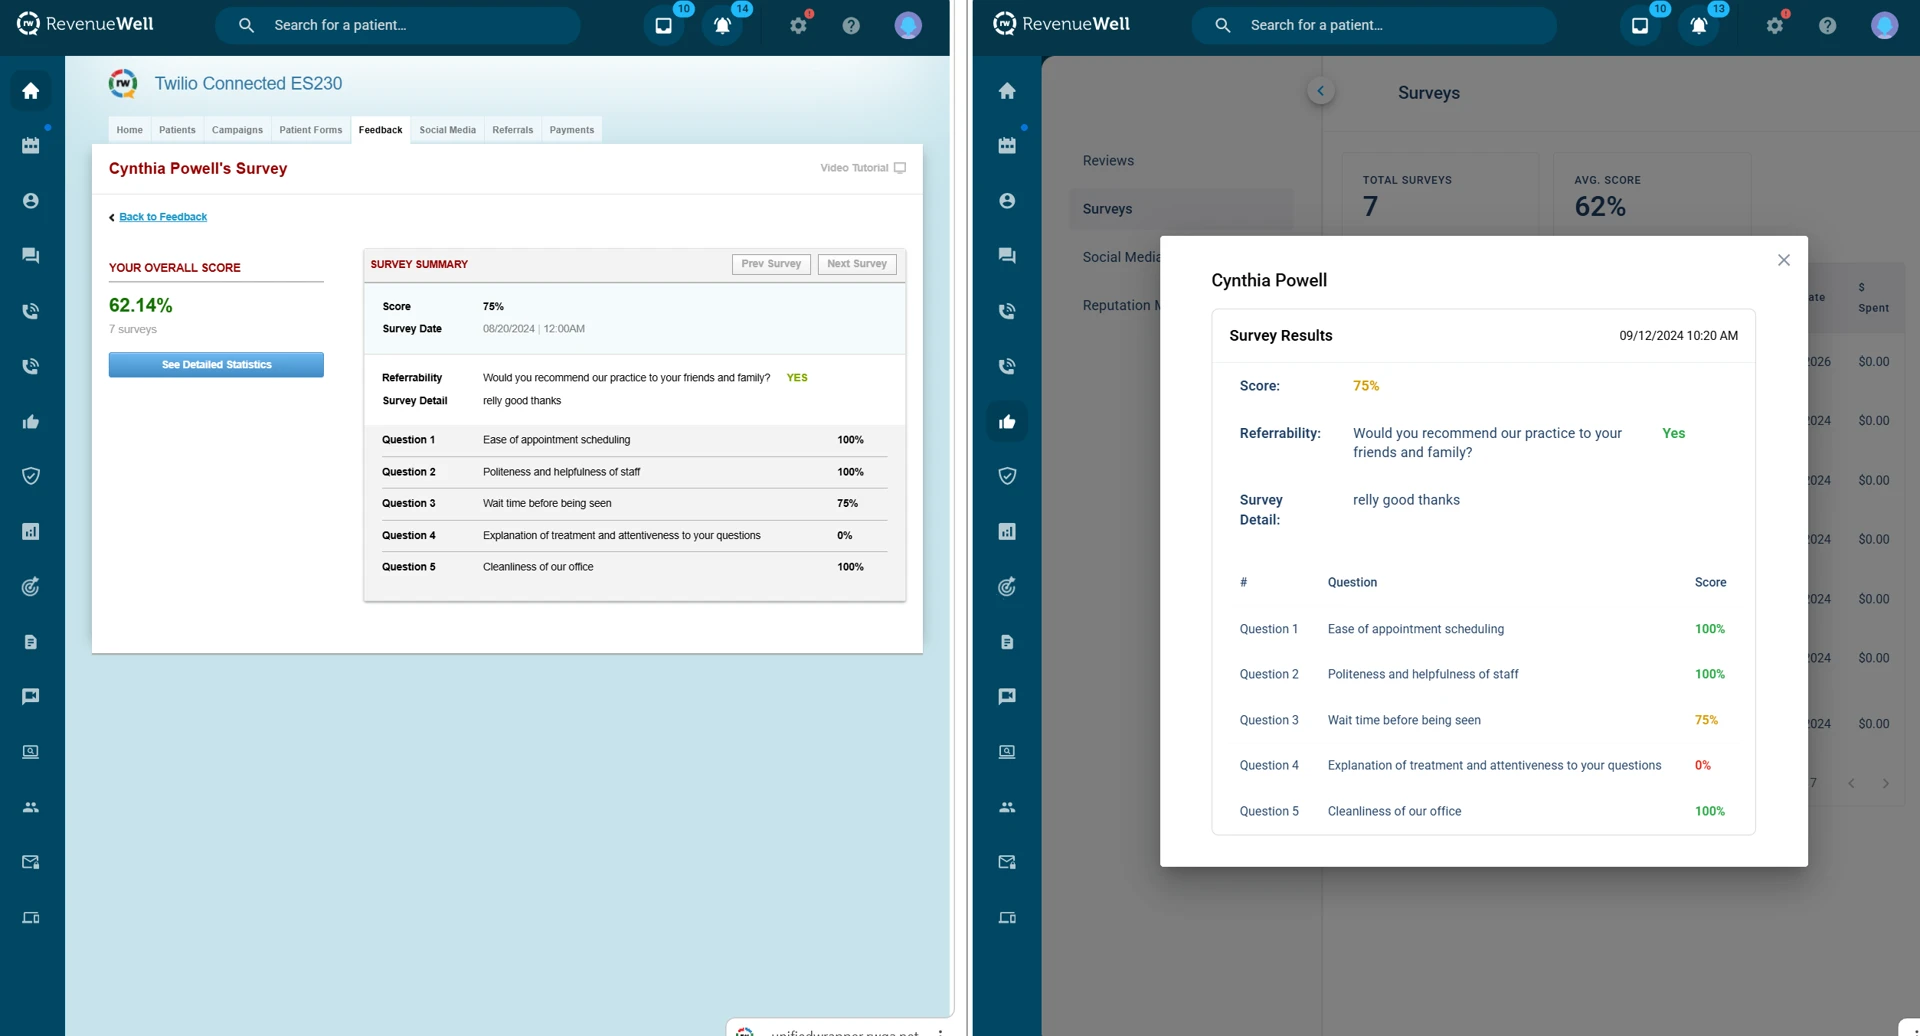The width and height of the screenshot is (1920, 1036).
Task: Focus the patient search field in left window
Action: click(400, 25)
